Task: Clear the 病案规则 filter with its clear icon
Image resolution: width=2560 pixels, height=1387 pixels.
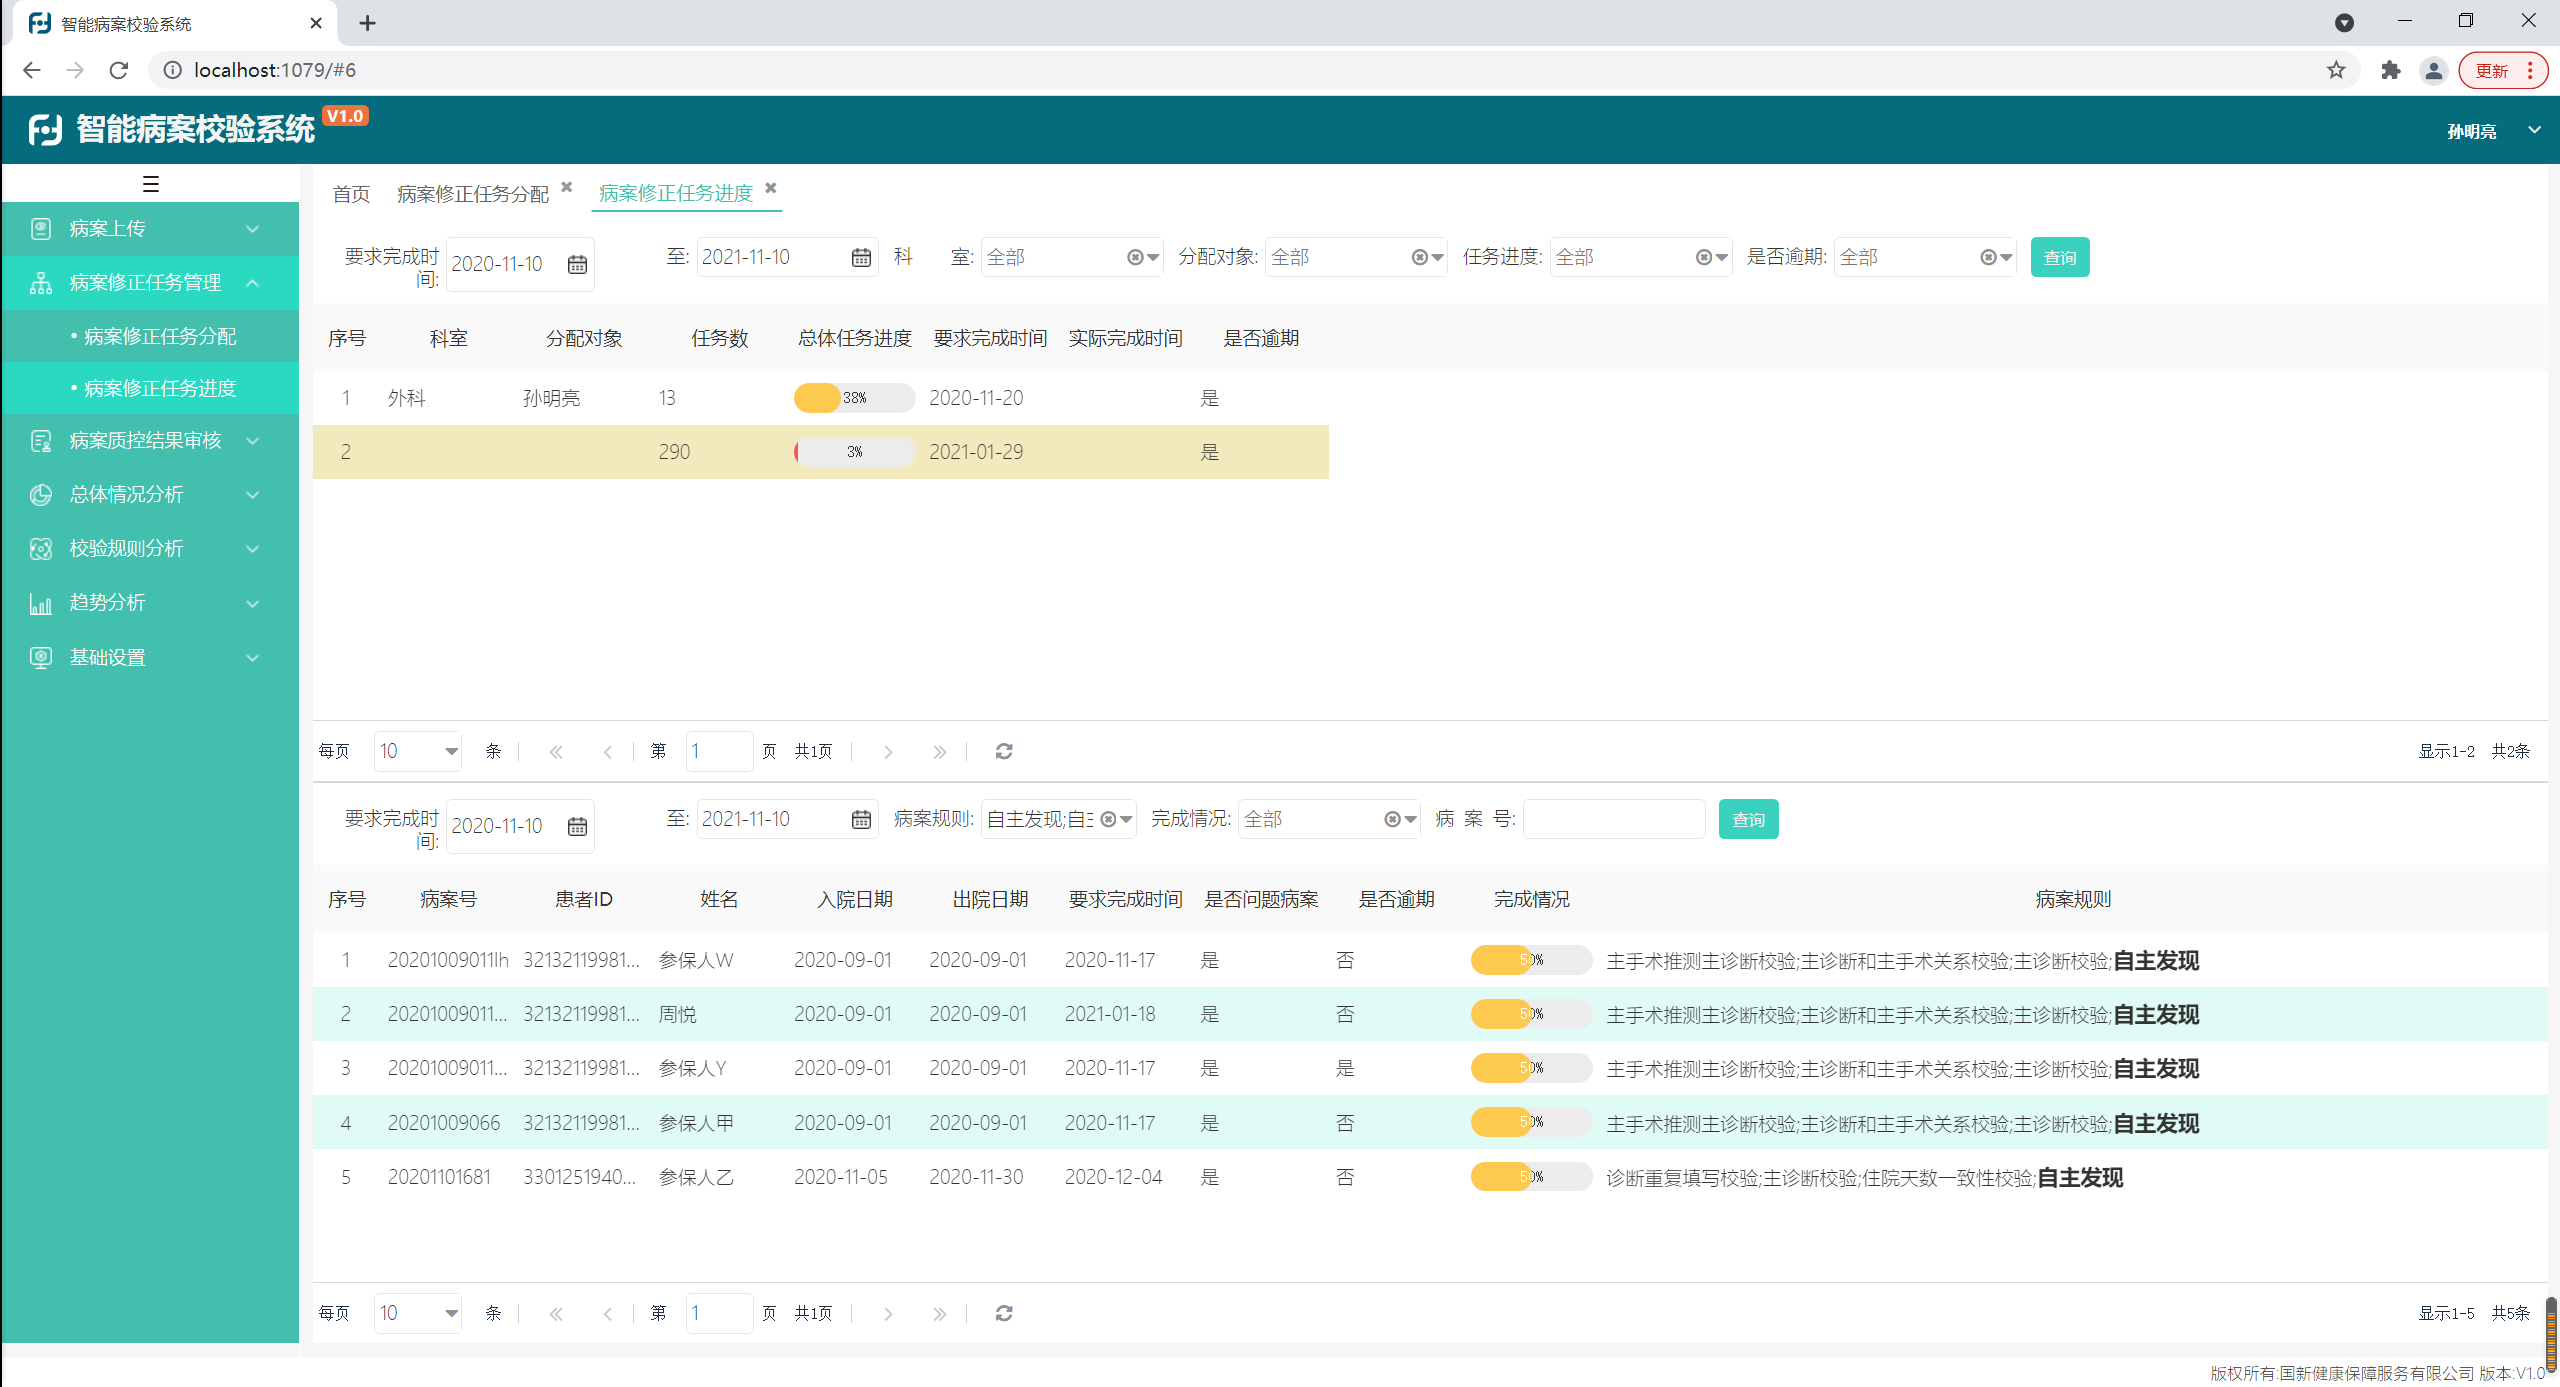Action: coord(1108,820)
